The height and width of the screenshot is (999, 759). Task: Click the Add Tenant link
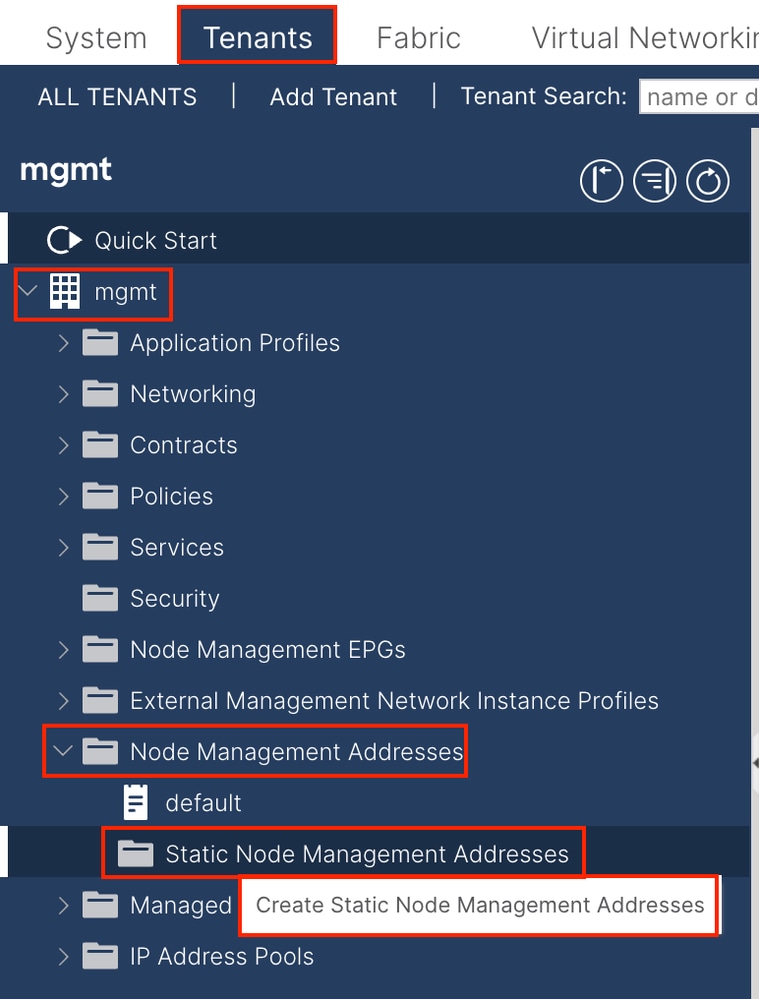click(x=333, y=97)
